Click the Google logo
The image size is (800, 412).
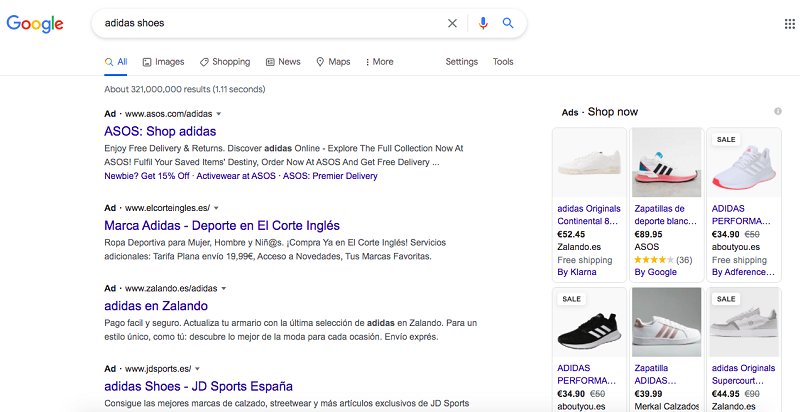click(x=35, y=23)
